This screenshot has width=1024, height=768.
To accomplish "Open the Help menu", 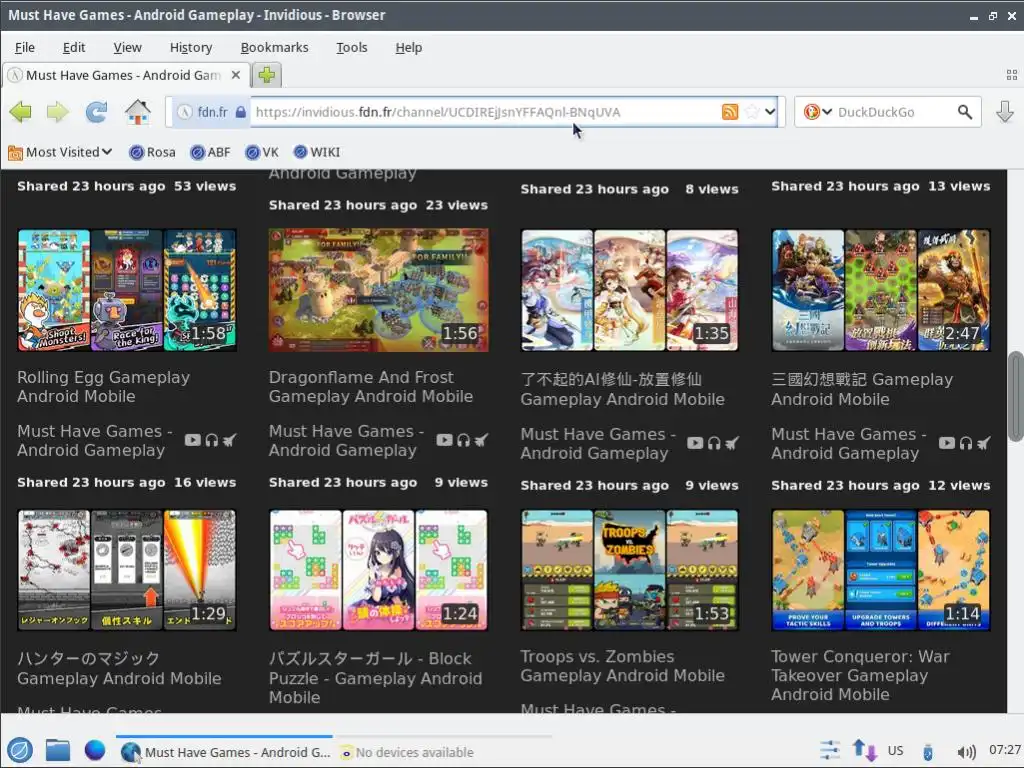I will pyautogui.click(x=409, y=48).
